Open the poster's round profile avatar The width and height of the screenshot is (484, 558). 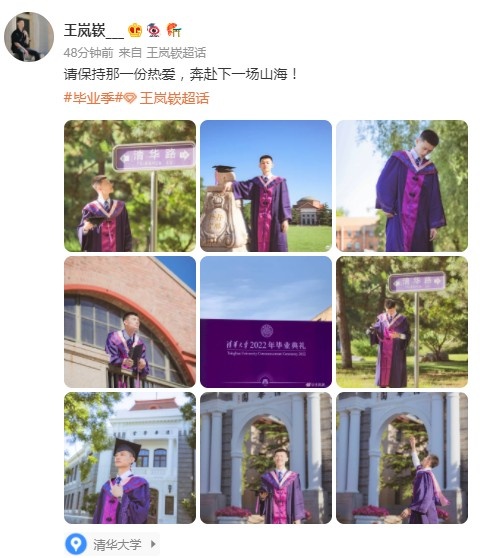29,37
